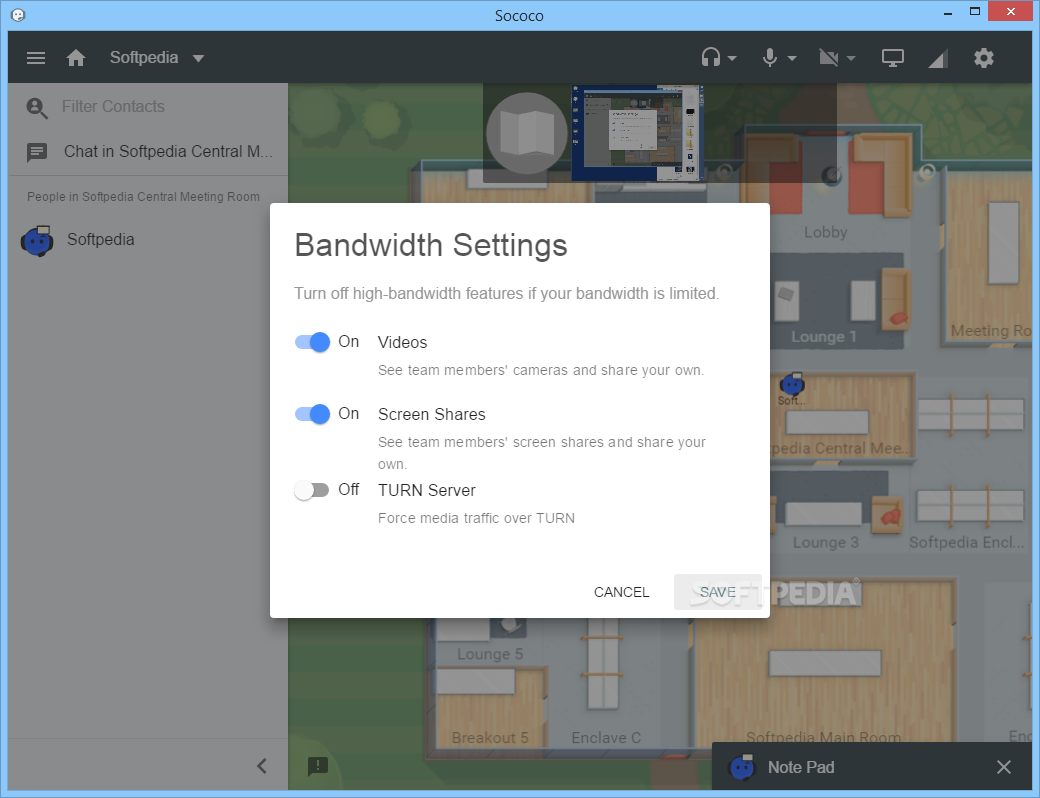Open the headphones options arrow
This screenshot has height=798, width=1040.
click(x=732, y=58)
